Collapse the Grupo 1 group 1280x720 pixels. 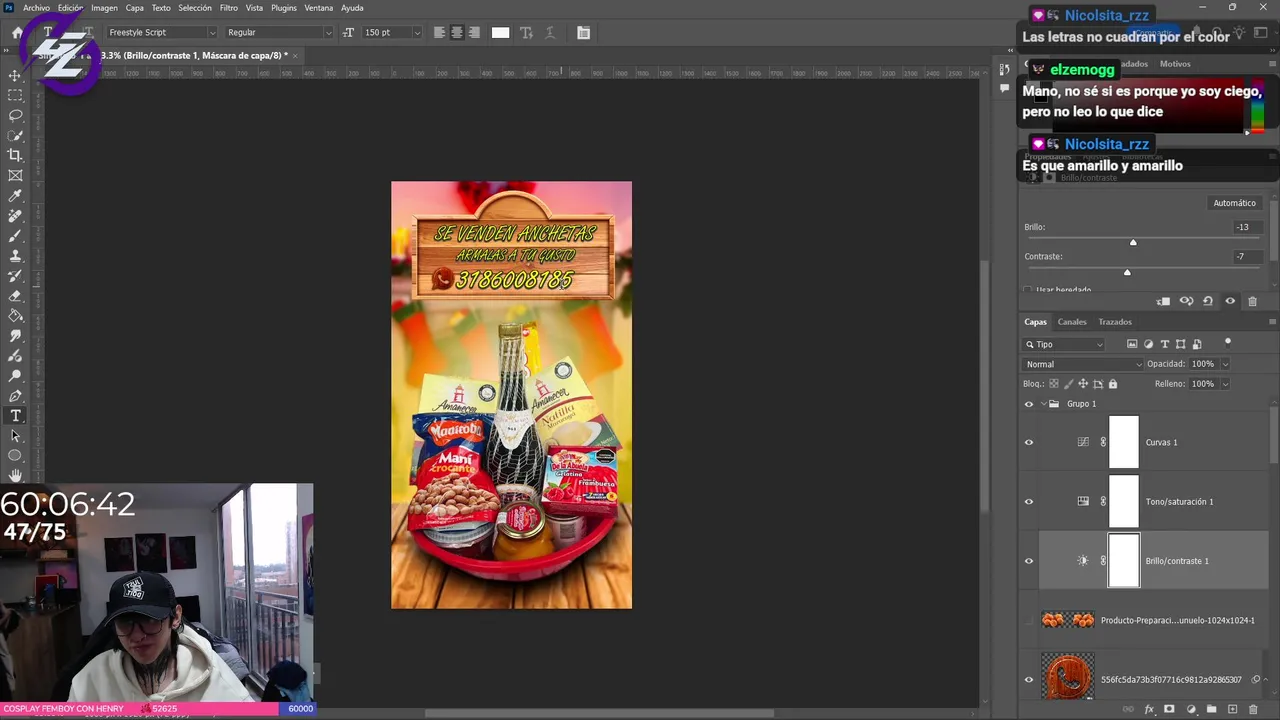(1043, 404)
